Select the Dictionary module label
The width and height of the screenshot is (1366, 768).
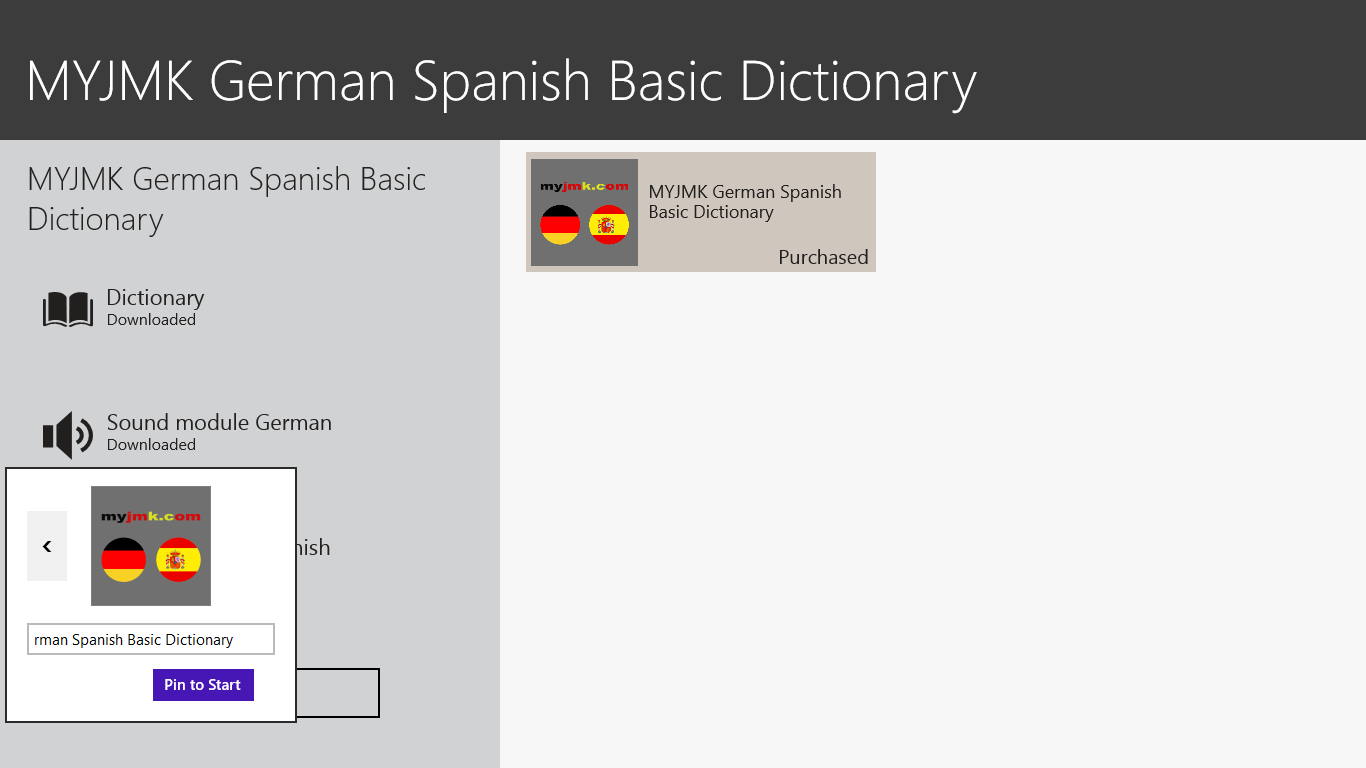point(155,298)
